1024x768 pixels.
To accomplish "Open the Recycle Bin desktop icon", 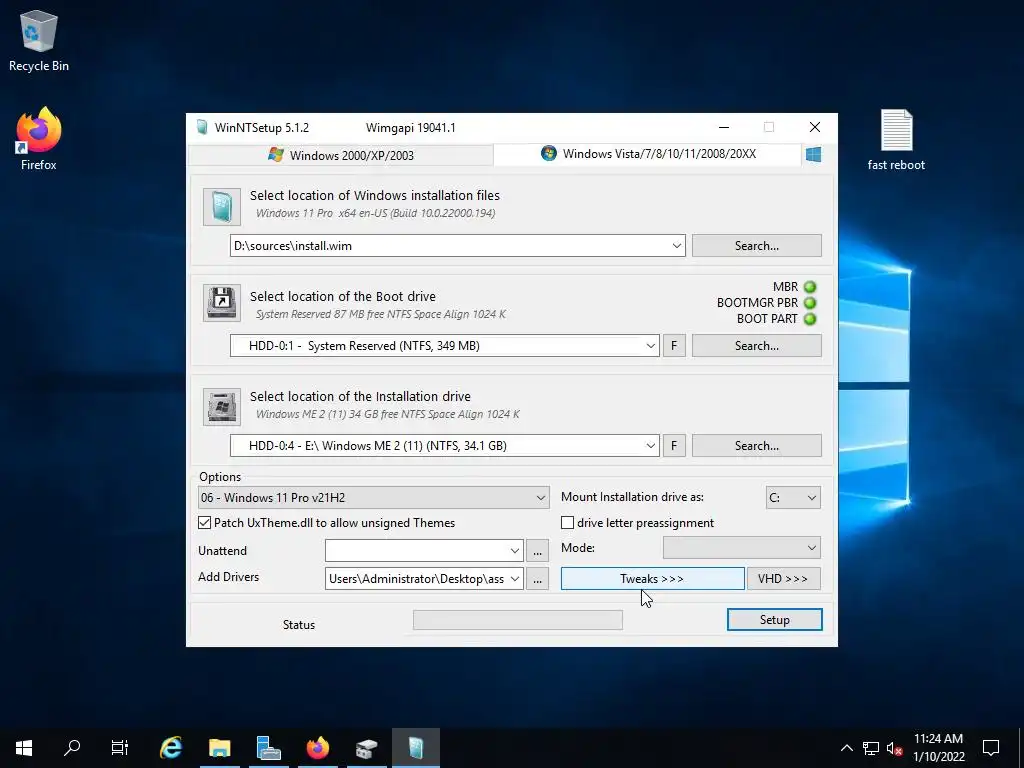I will (39, 40).
